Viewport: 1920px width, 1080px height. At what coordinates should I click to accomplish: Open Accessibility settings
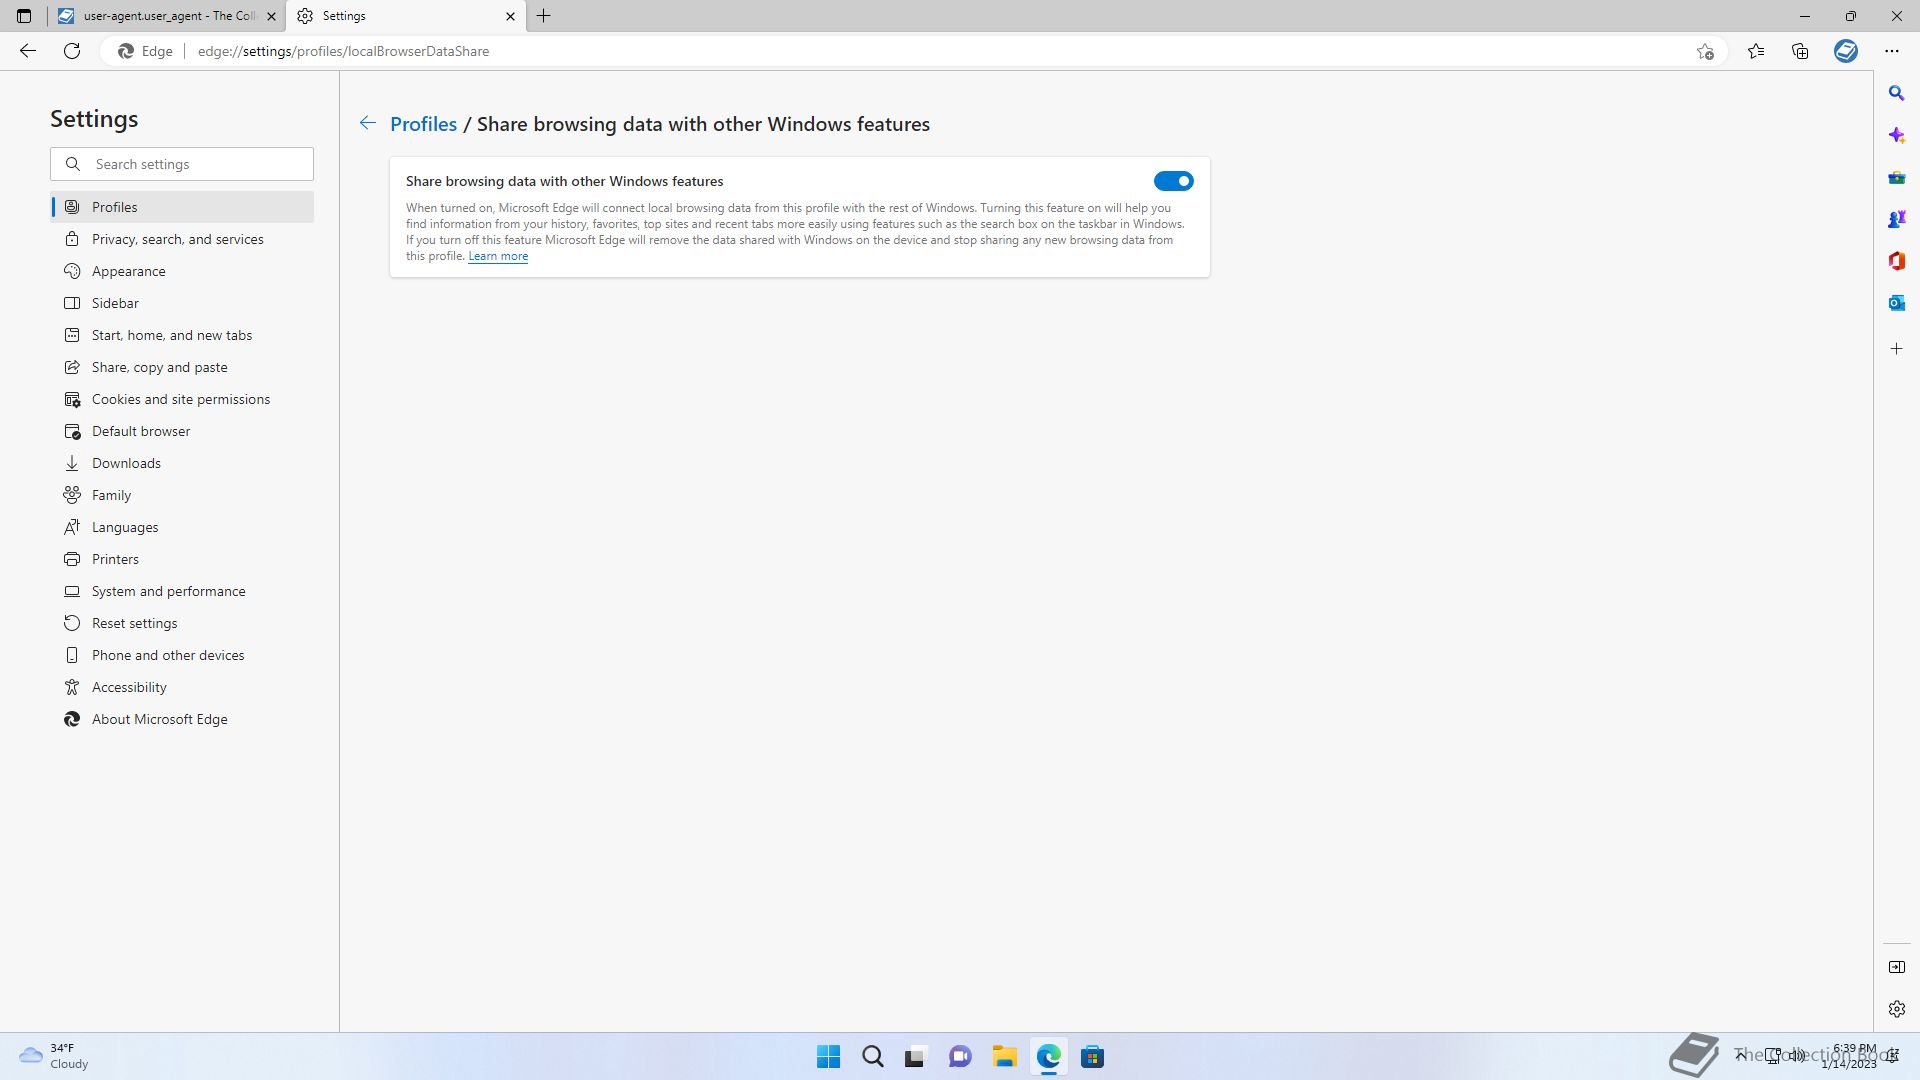click(182, 687)
